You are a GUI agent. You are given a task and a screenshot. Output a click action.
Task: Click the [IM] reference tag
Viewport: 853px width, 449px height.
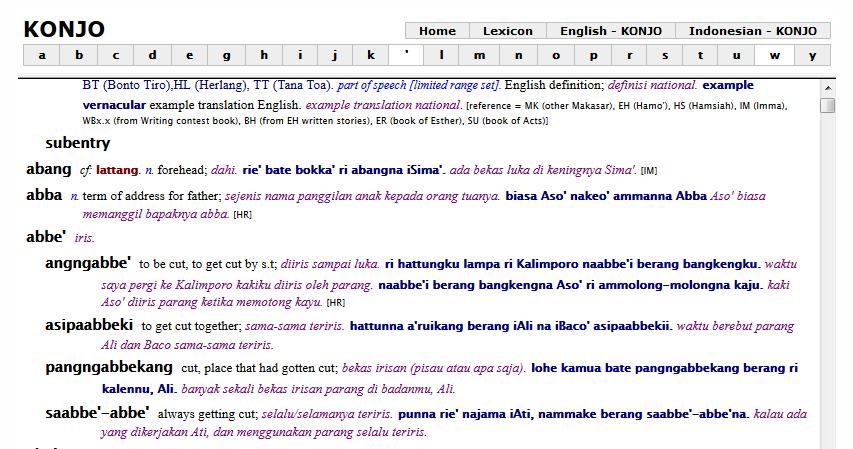tap(649, 171)
